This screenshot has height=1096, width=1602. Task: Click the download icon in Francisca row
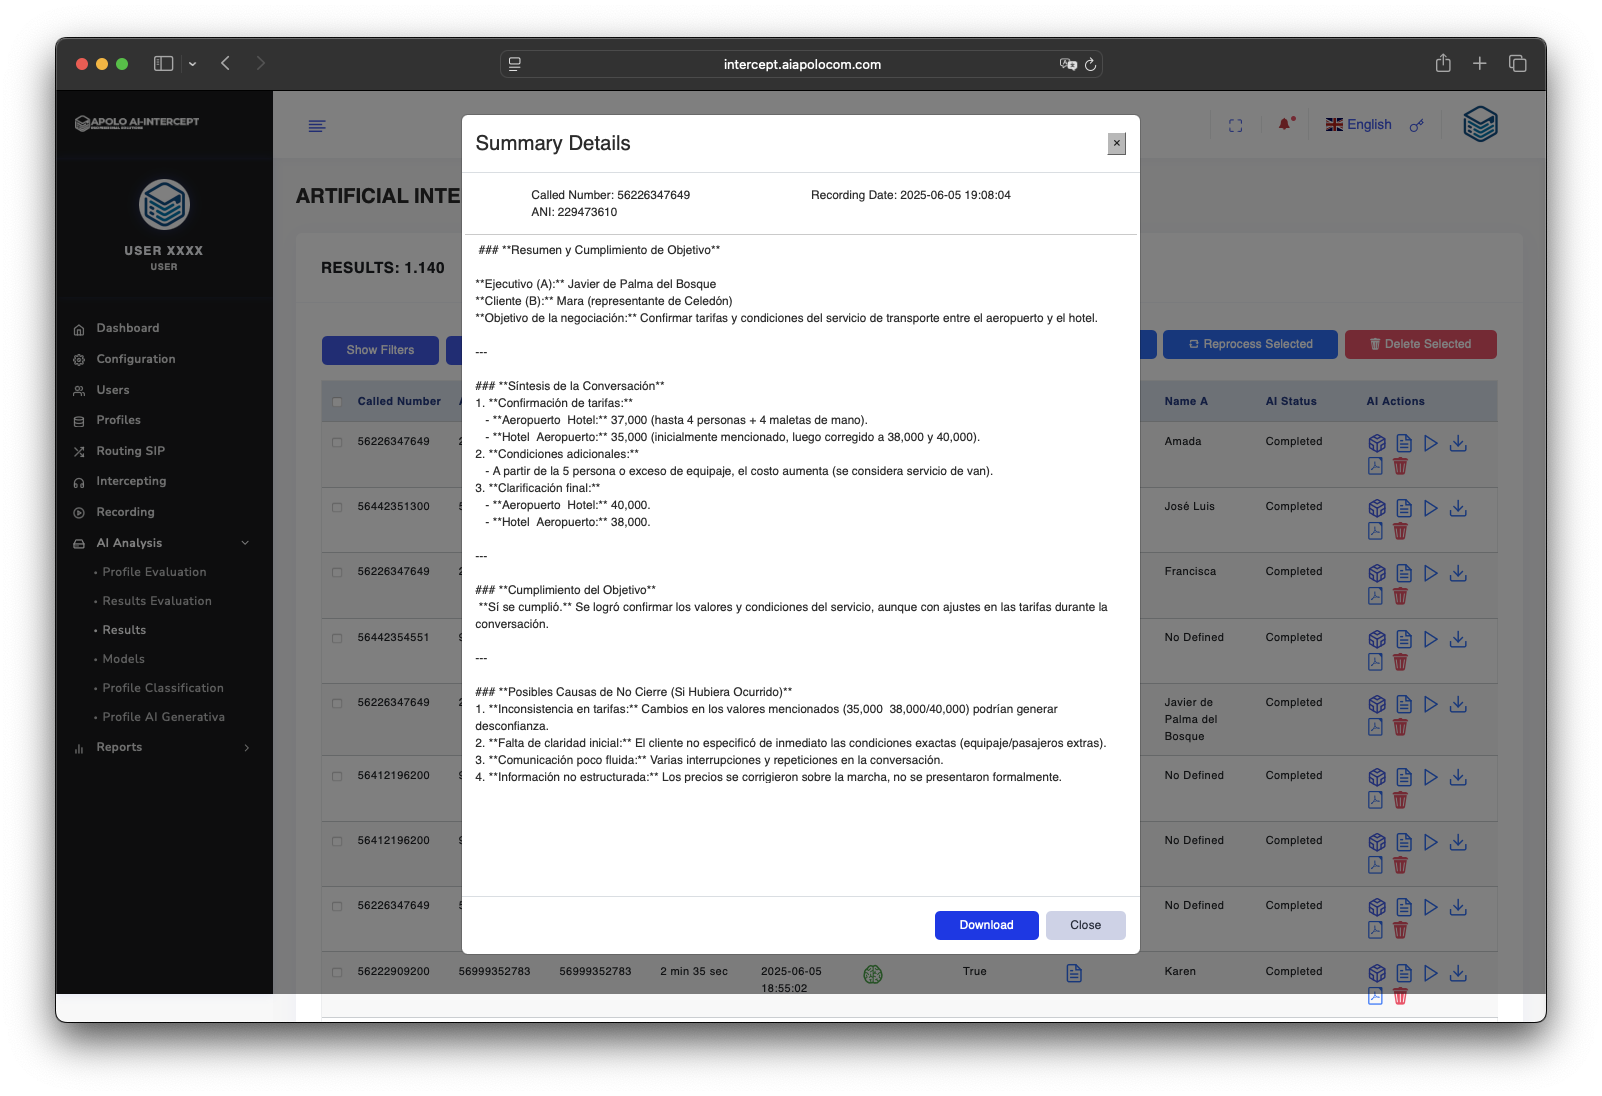coord(1458,573)
